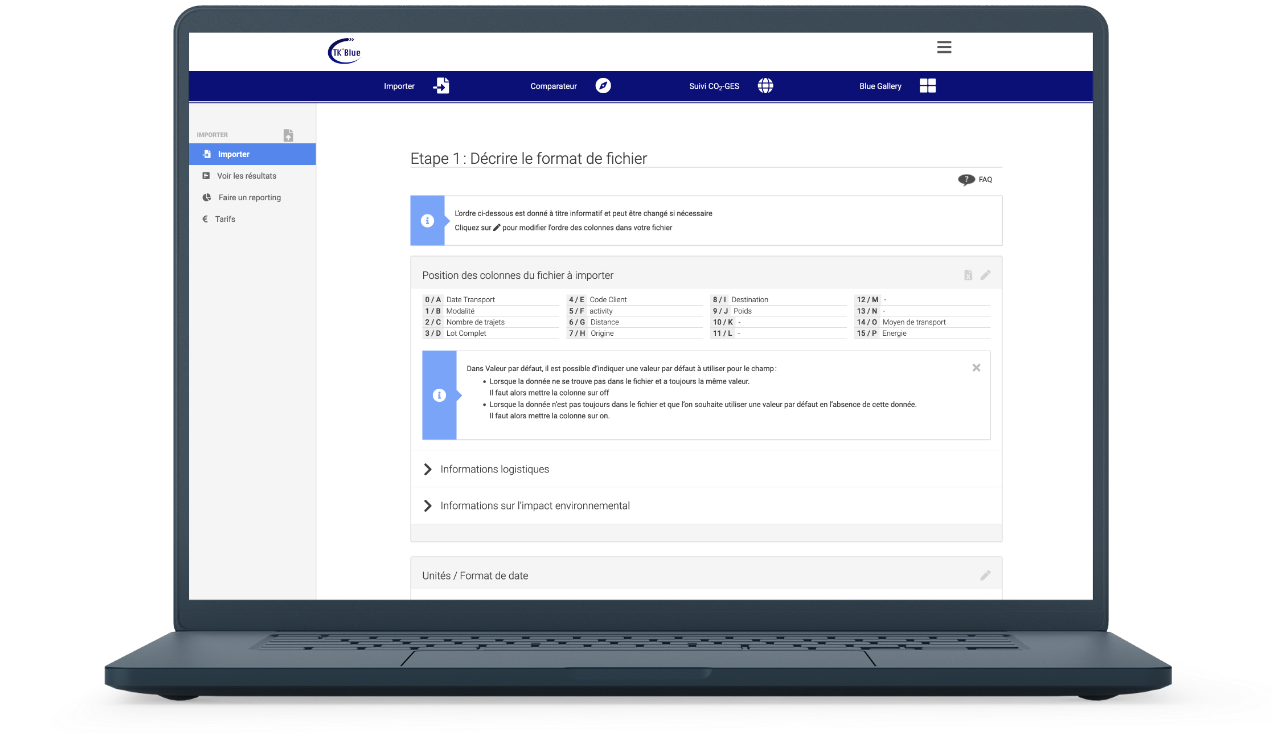Viewport: 1272px width, 742px height.
Task: Click the TK'Blue logo
Action: point(344,52)
